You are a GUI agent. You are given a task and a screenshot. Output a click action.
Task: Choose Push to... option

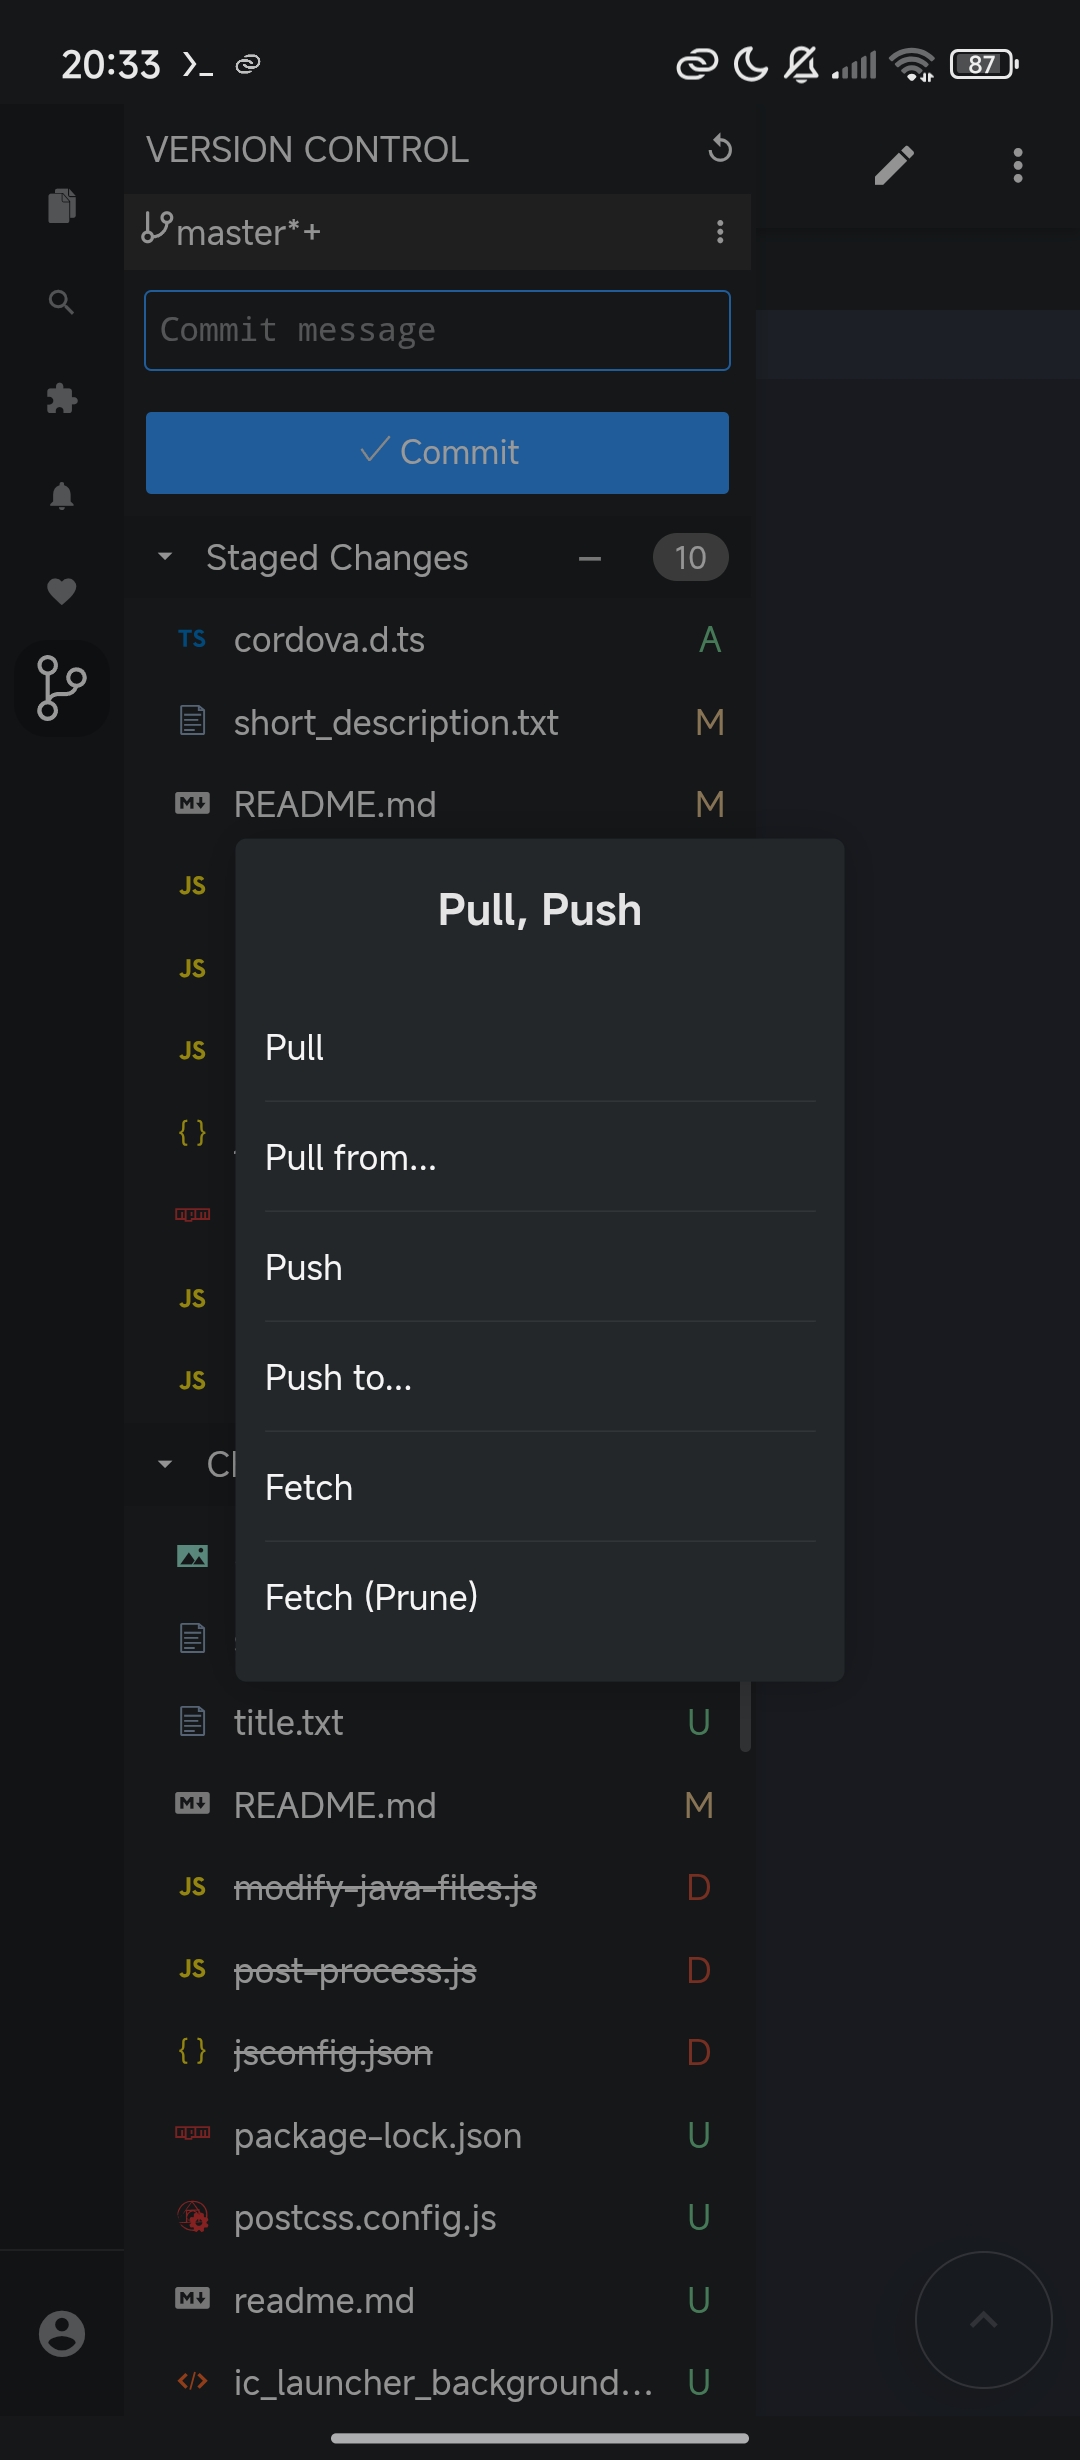click(338, 1377)
